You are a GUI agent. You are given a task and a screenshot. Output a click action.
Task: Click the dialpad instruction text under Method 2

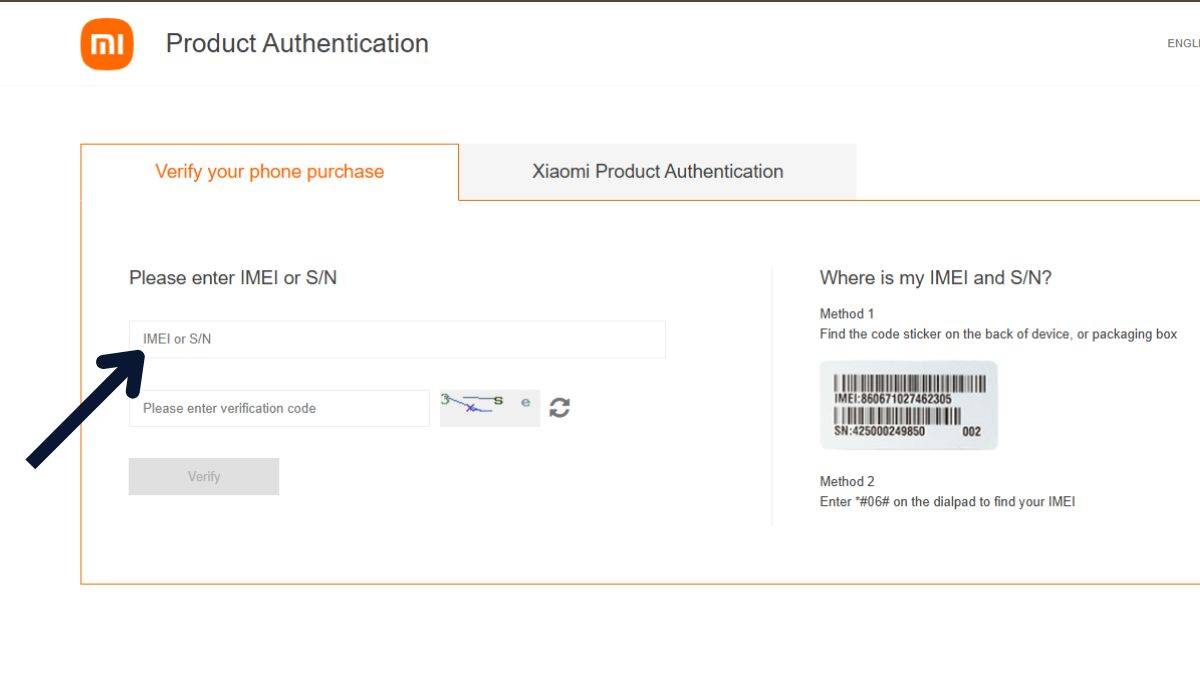(x=946, y=501)
